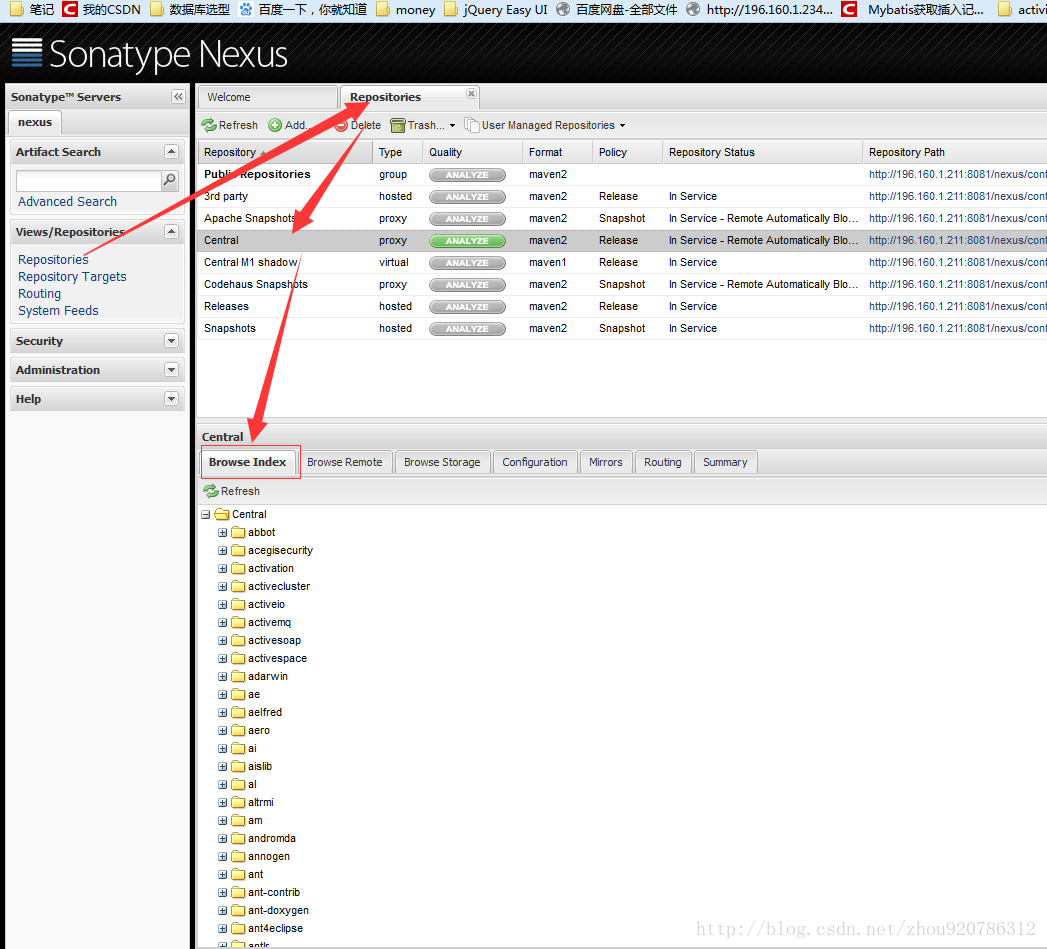Open the Advanced Search link

67,201
